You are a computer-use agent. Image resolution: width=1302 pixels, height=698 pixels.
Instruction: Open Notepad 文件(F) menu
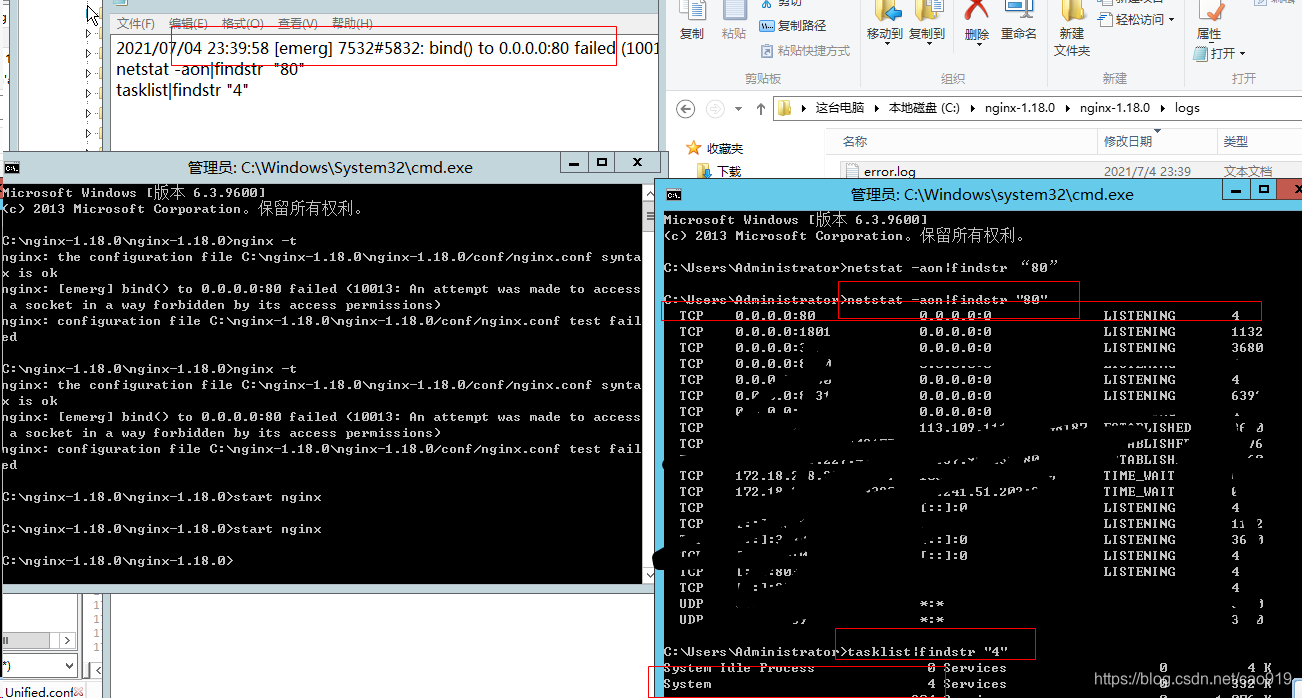[x=136, y=23]
